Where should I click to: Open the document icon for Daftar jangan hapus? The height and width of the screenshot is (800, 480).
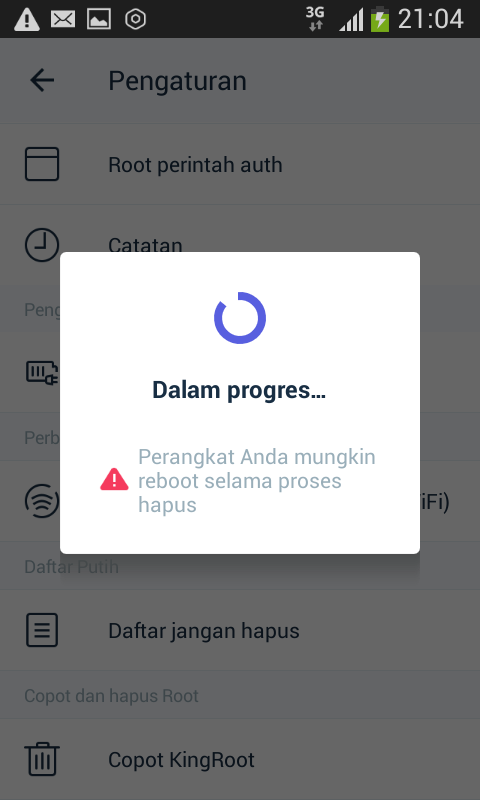[42, 630]
